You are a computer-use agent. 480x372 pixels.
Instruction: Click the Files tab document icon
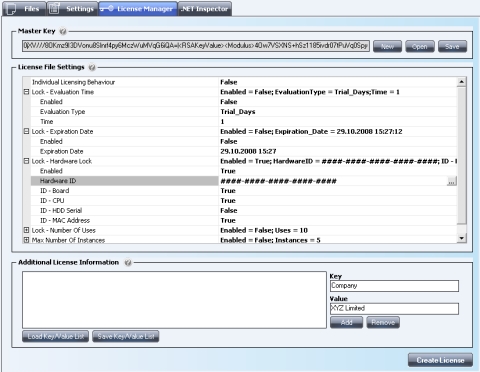(11, 9)
